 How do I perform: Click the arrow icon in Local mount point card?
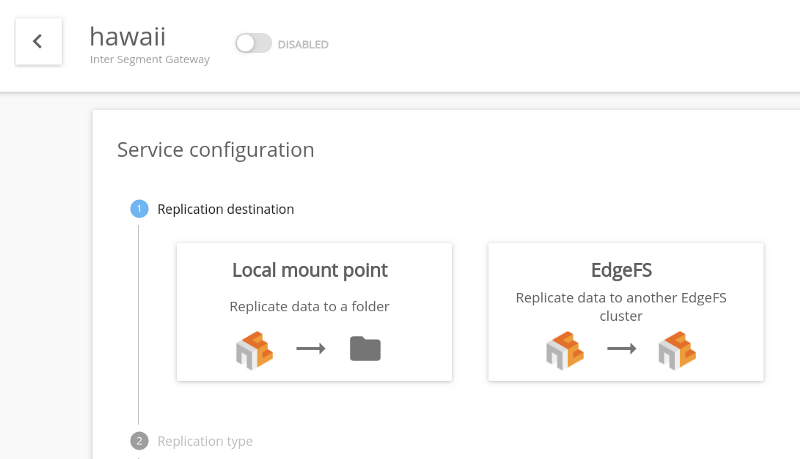click(311, 349)
